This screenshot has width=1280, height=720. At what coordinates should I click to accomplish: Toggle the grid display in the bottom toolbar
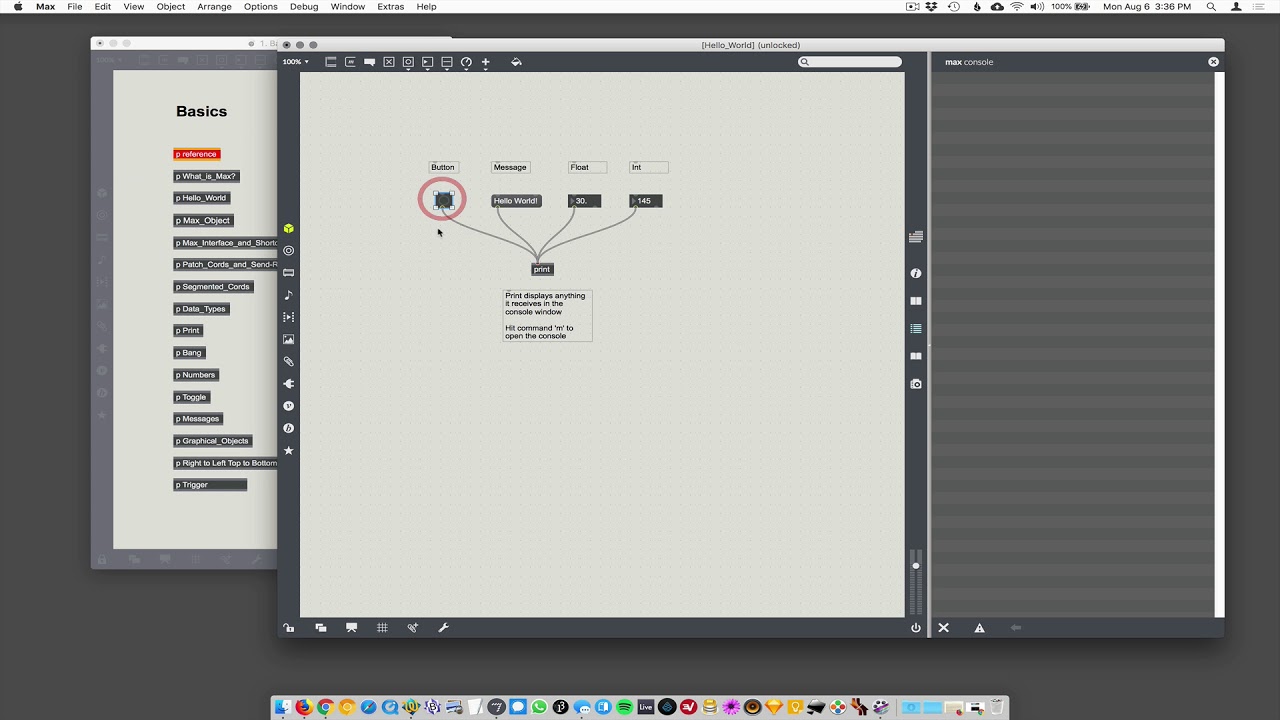382,628
